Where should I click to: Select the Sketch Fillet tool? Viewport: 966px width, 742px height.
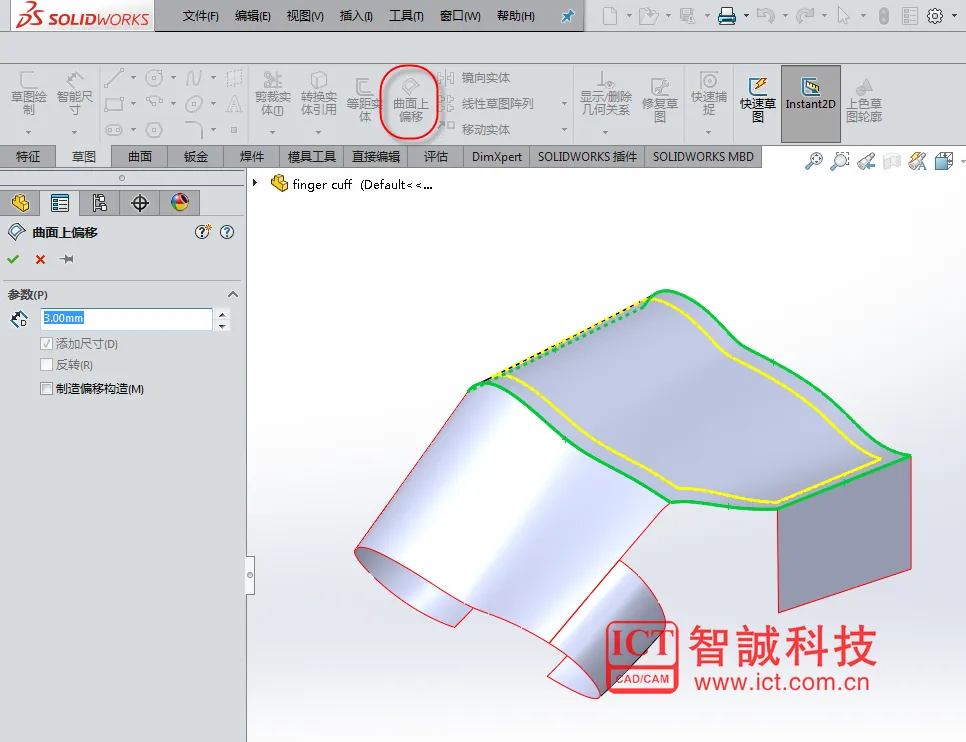coord(194,130)
